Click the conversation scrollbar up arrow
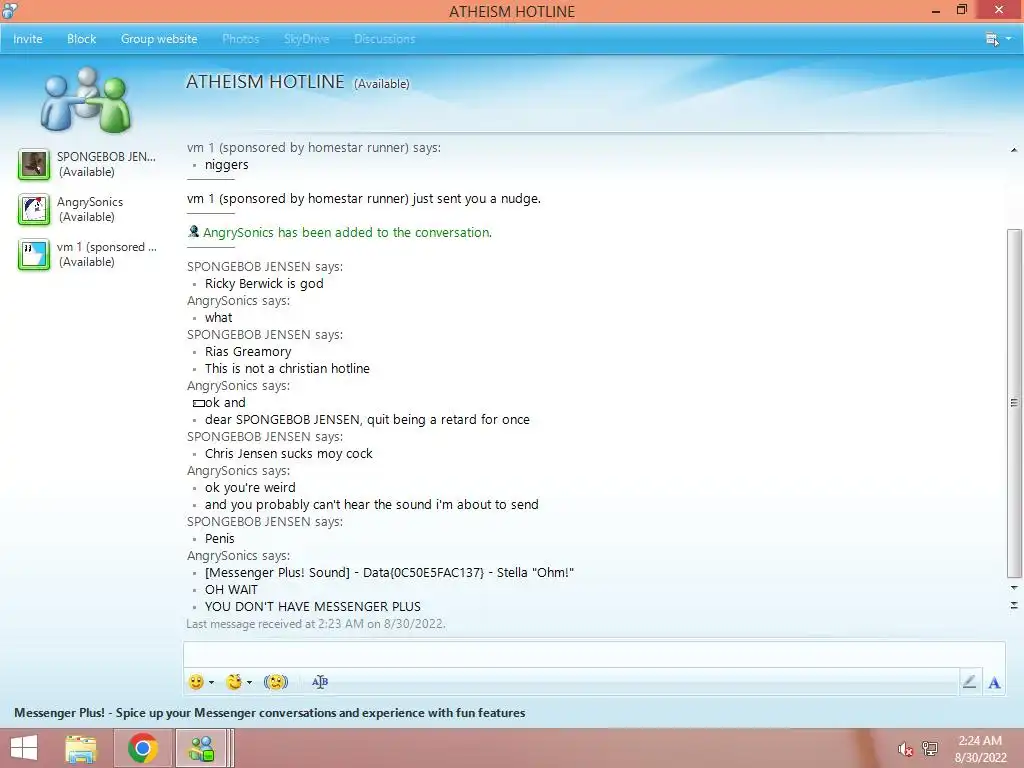The width and height of the screenshot is (1024, 768). pyautogui.click(x=1014, y=150)
